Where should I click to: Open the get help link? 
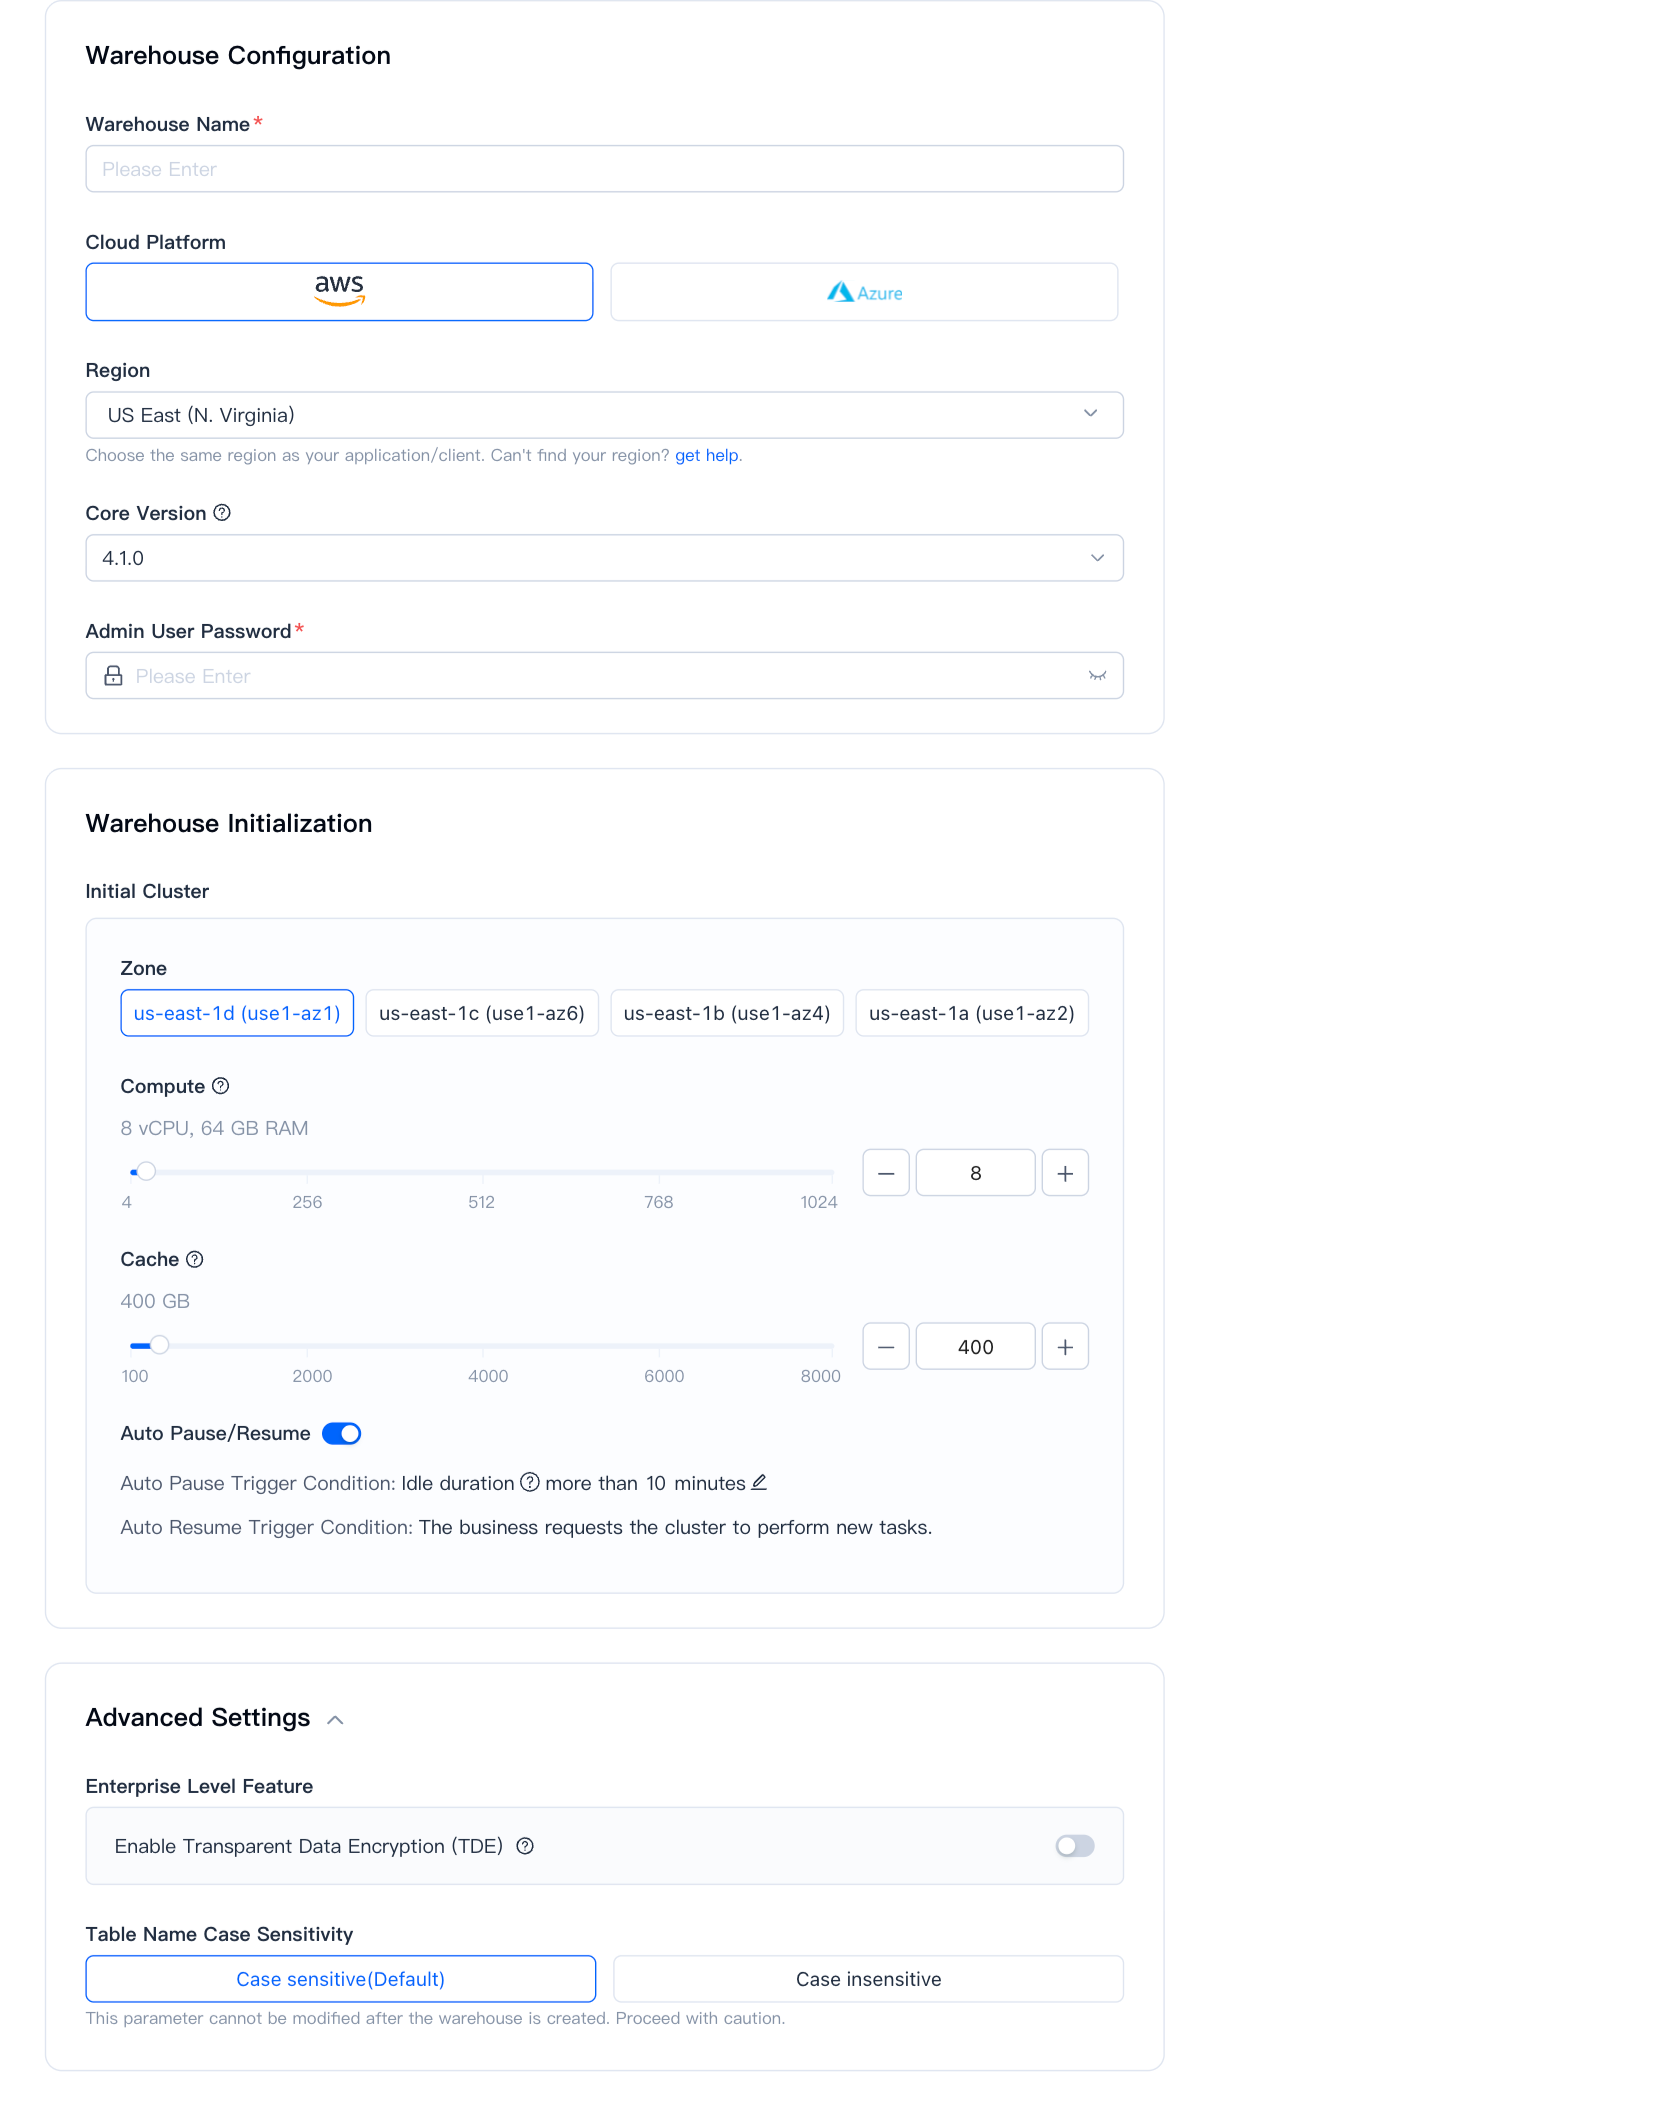(707, 455)
